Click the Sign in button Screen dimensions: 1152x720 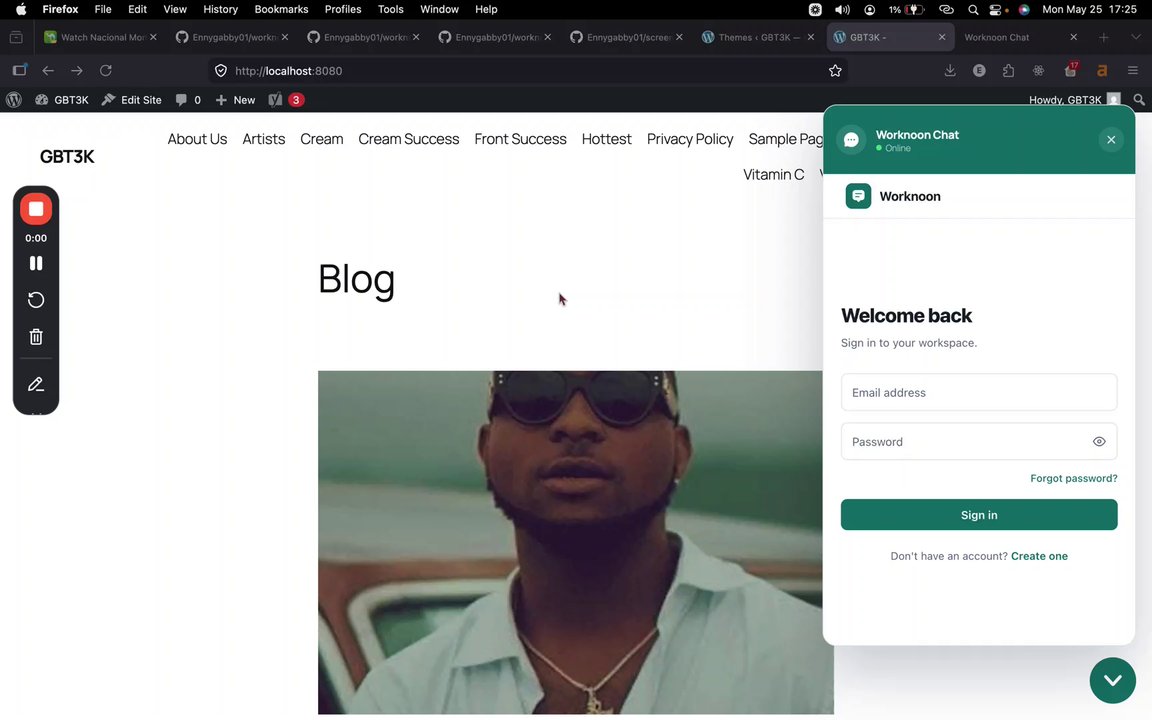(x=979, y=515)
